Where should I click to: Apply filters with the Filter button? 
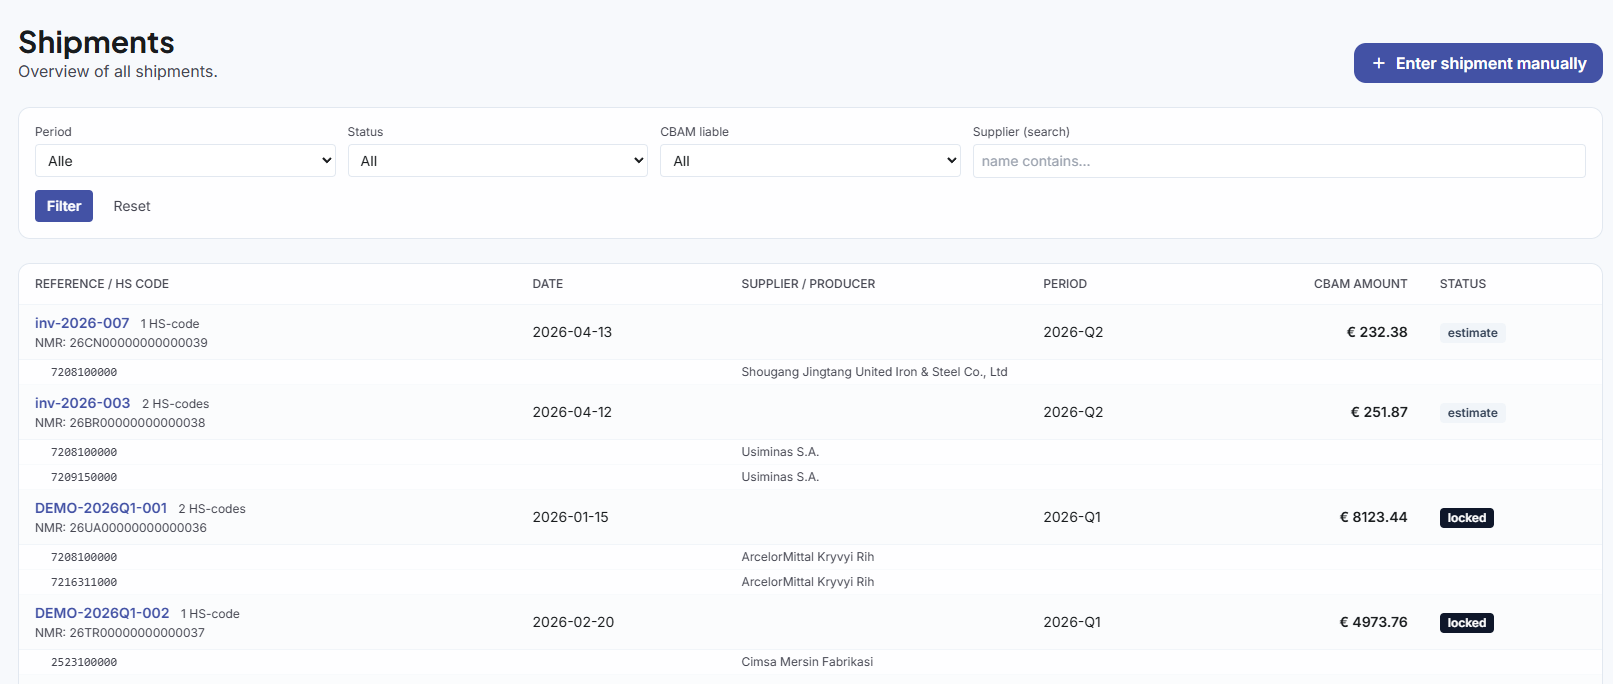(64, 206)
